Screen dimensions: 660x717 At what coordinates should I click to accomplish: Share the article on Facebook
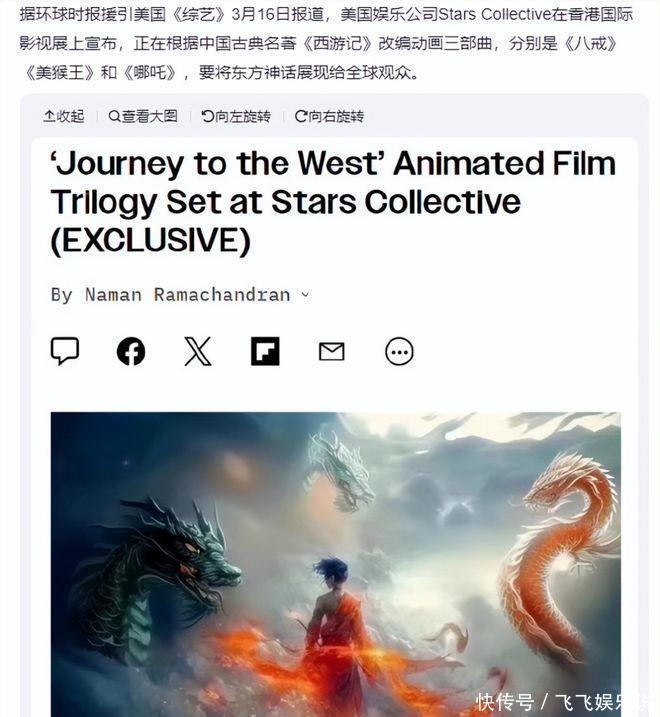pos(131,351)
